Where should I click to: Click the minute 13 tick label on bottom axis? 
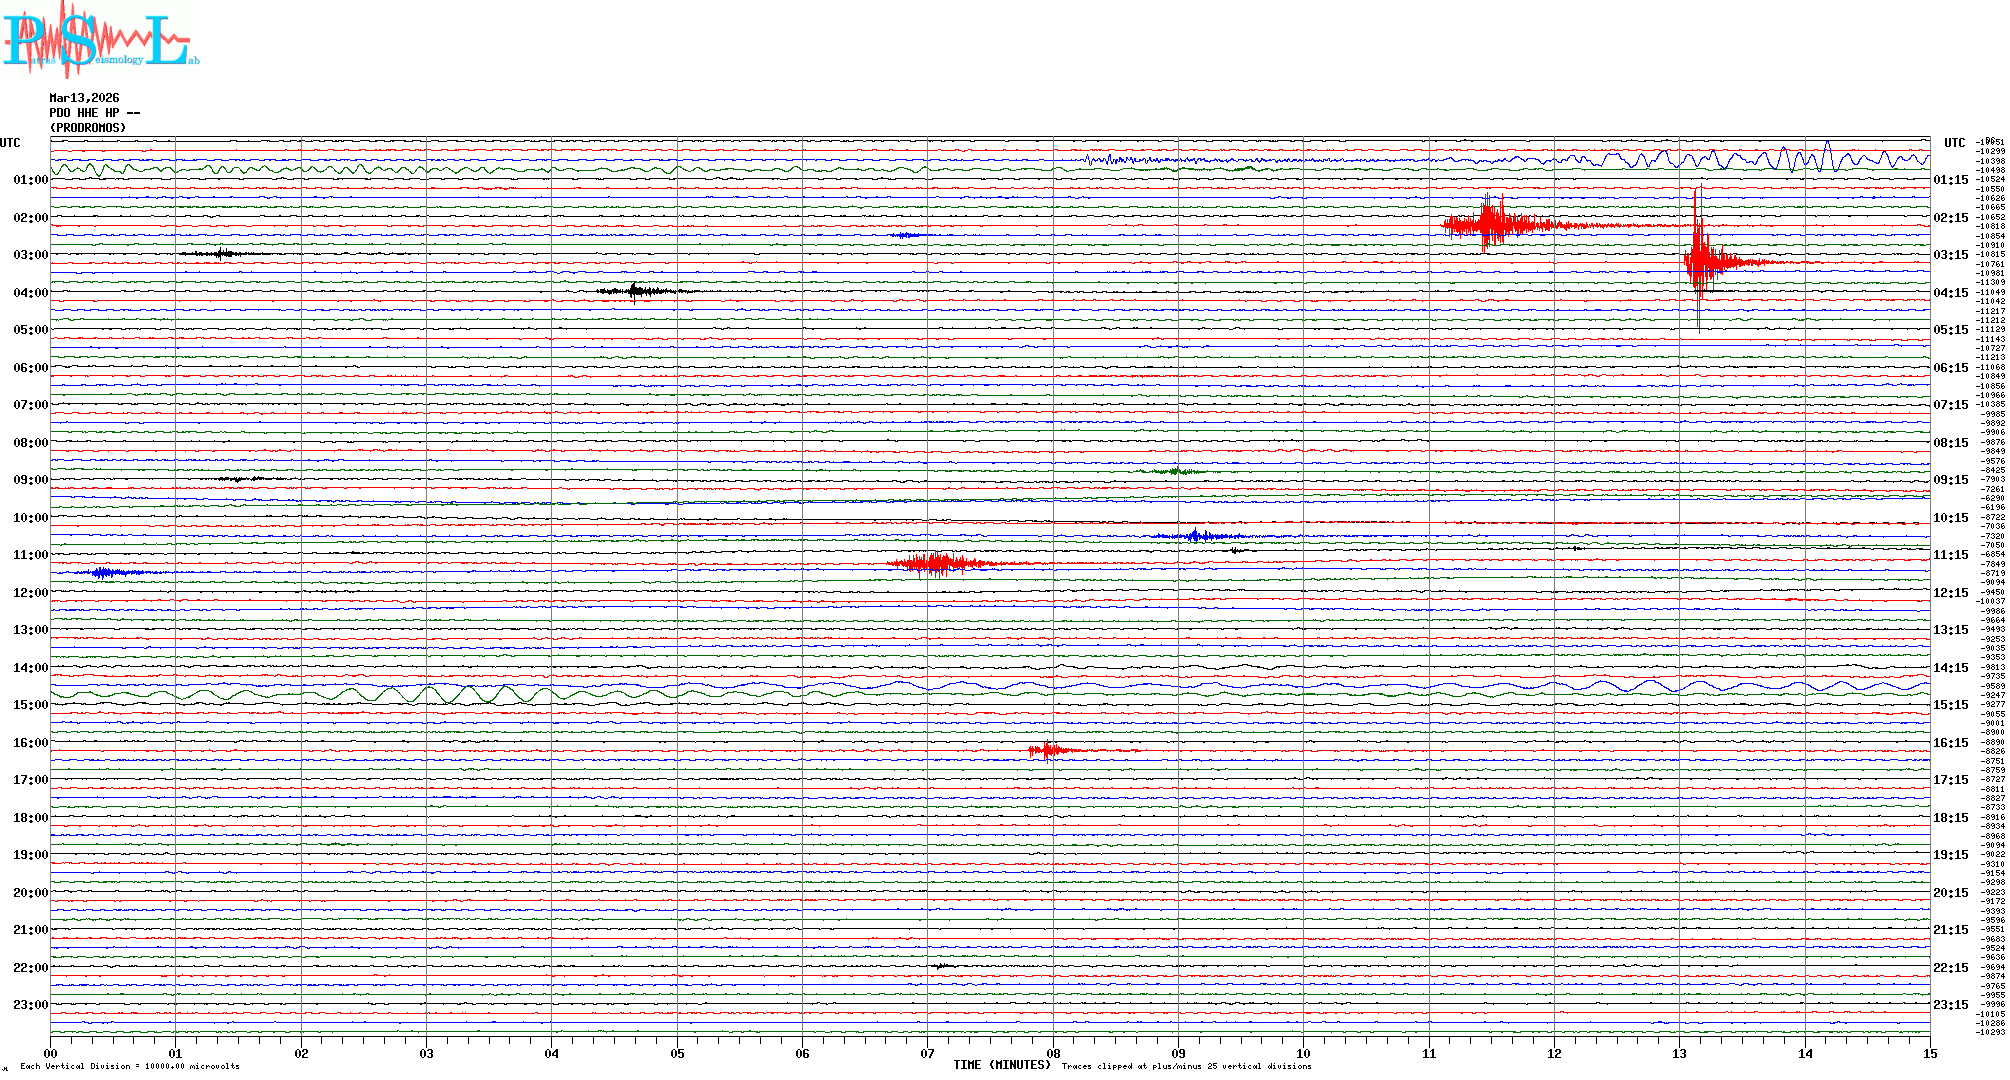(x=1679, y=1054)
